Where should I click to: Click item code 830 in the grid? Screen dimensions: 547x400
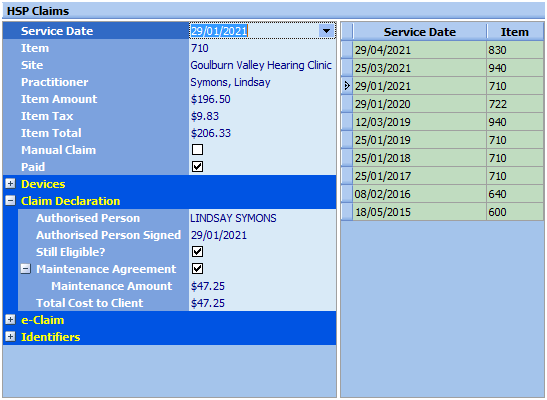coord(515,50)
